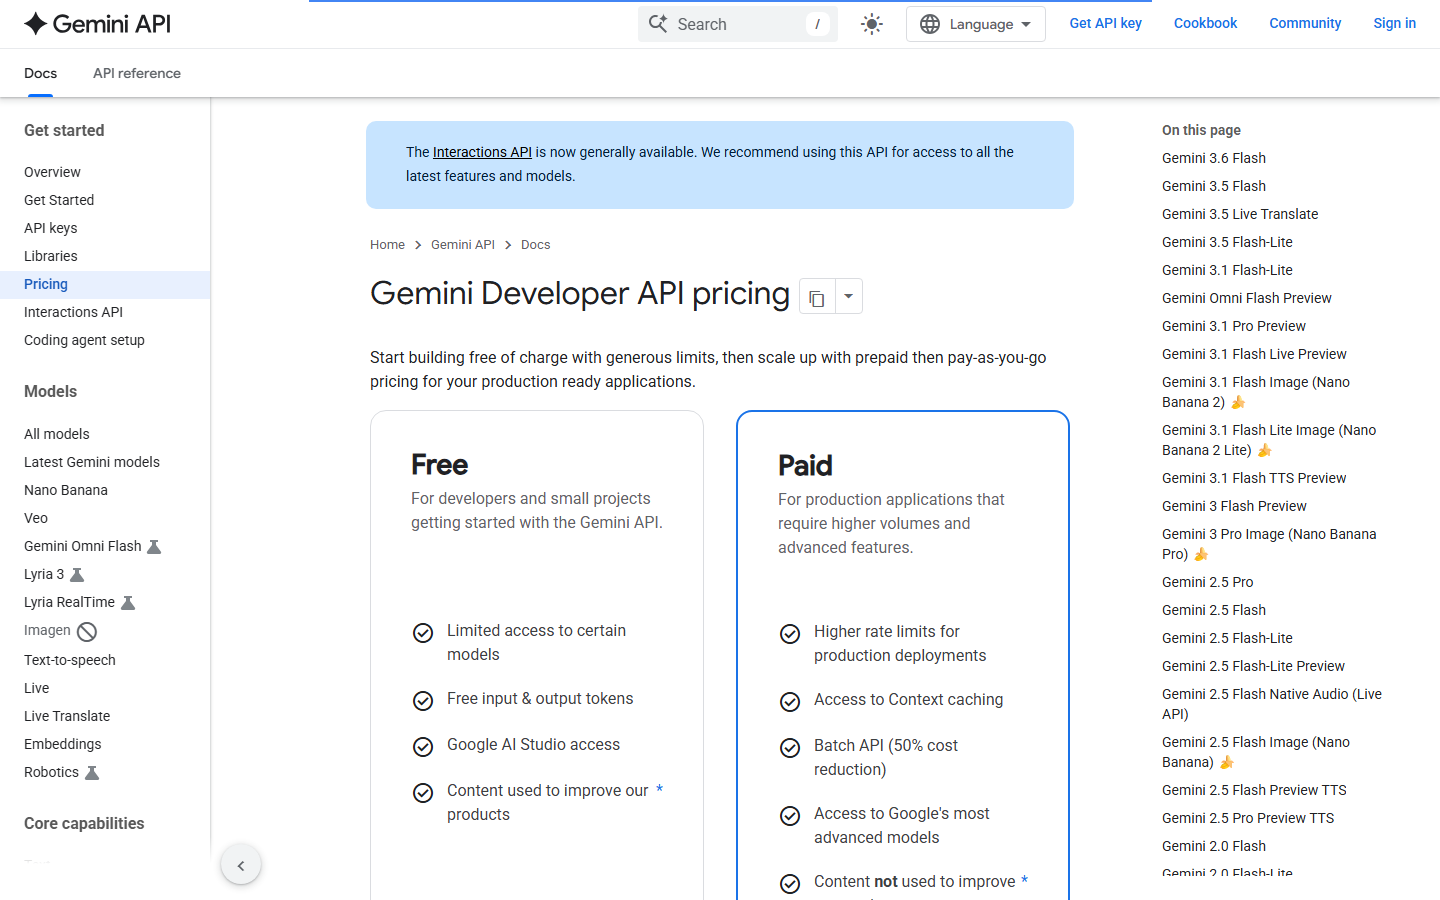Open Embeddings sidebar item
The height and width of the screenshot is (900, 1440).
tap(63, 744)
